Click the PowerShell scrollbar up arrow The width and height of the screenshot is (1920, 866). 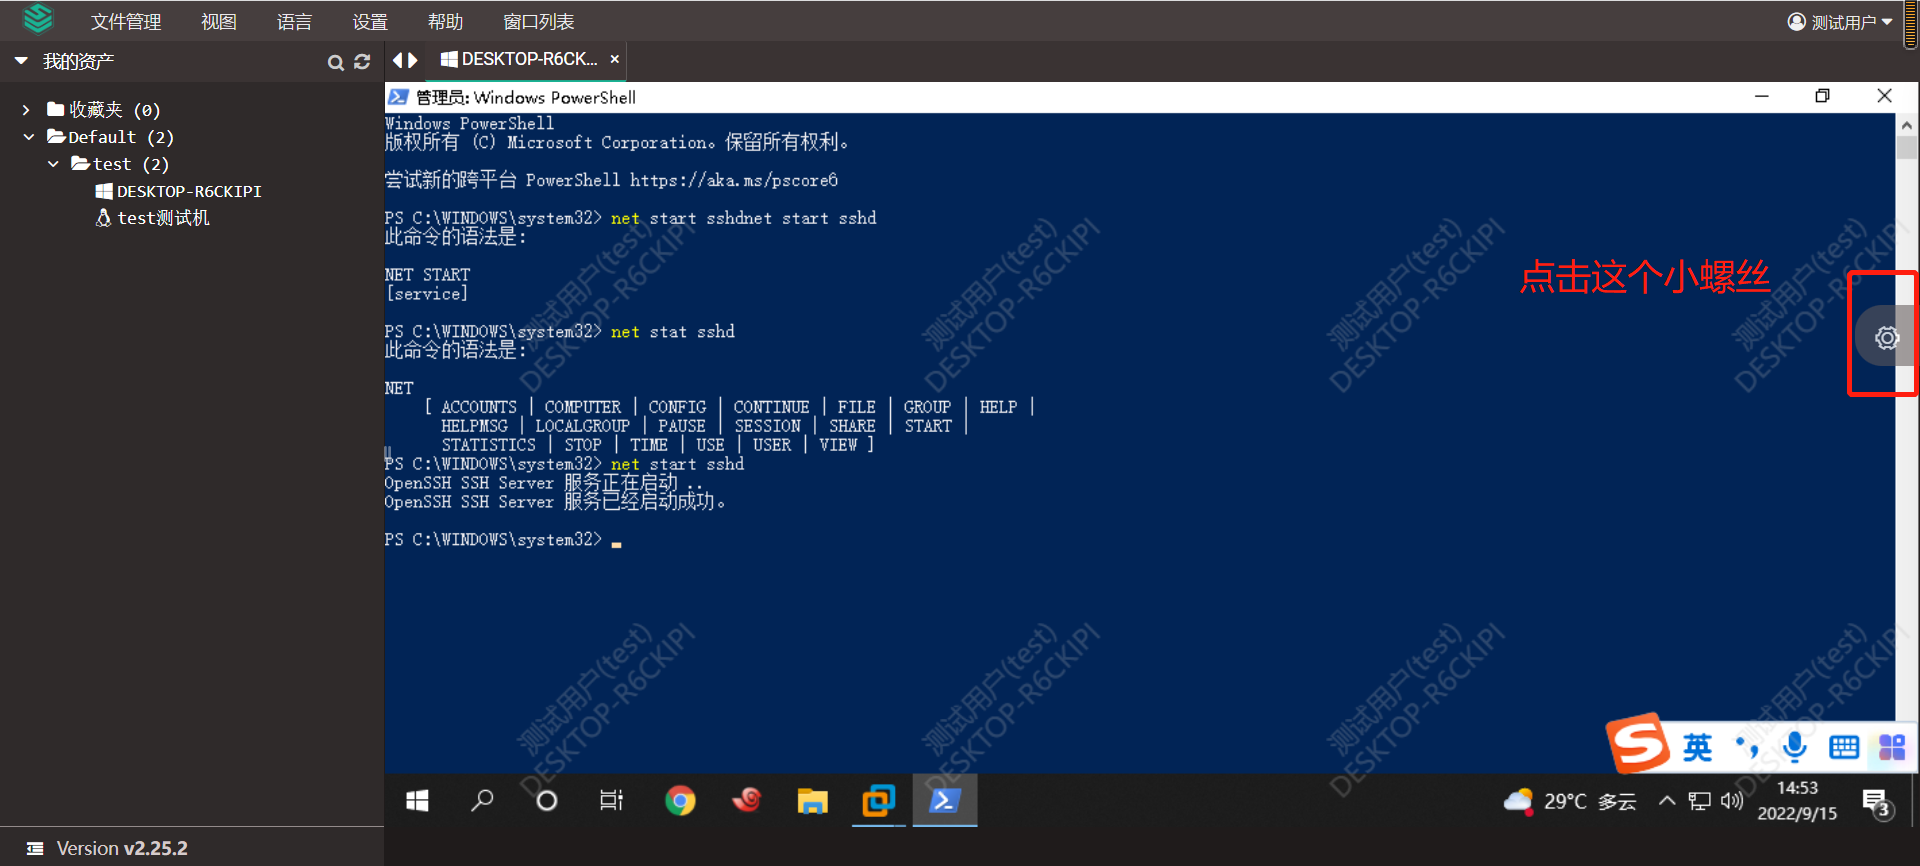click(x=1907, y=125)
